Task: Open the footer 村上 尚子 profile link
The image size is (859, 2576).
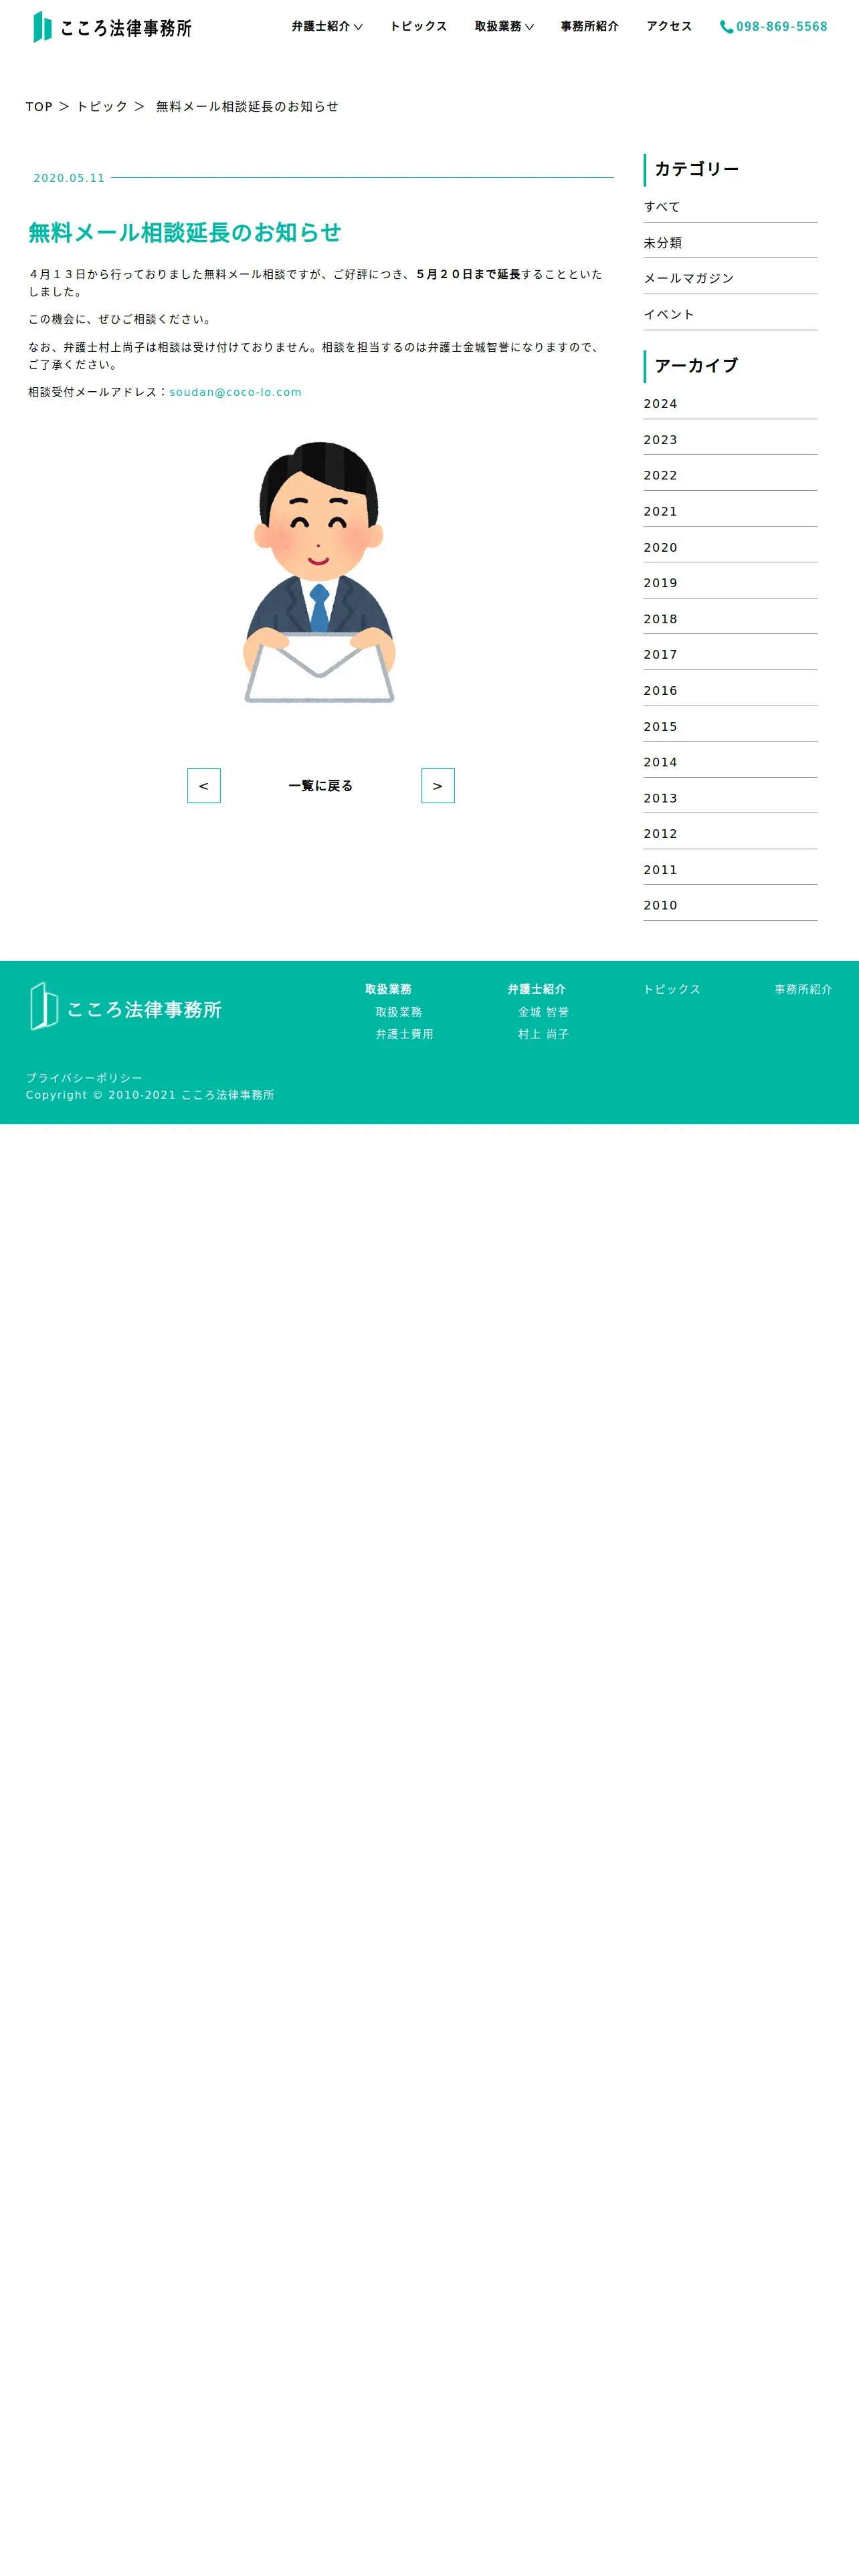Action: point(543,1034)
